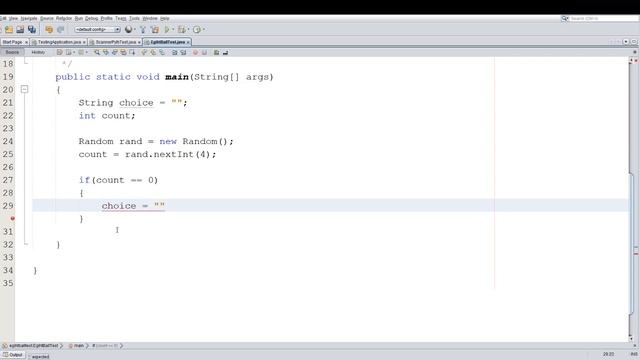Click the Previous Bookmark icon
Image resolution: width=640 pixels, height=360 pixels.
coord(144,52)
